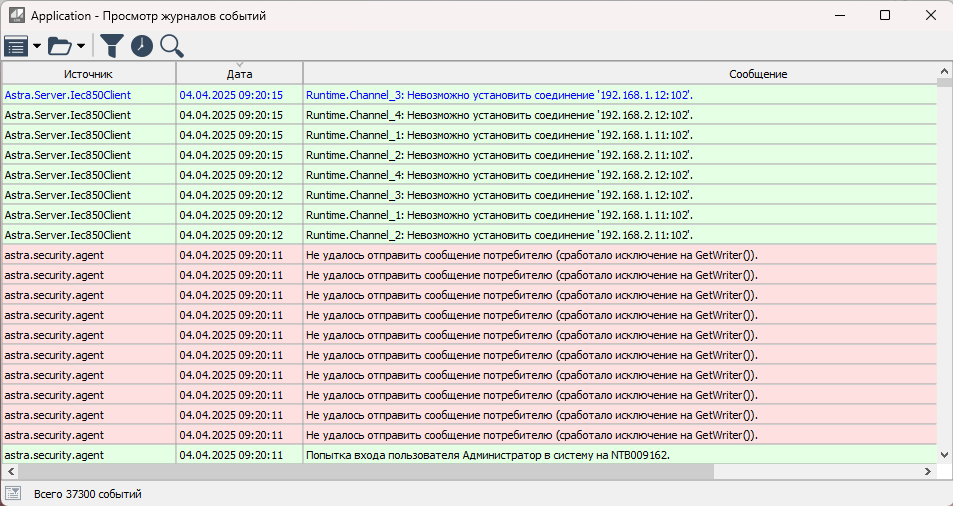Screen dimensions: 953x506
Task: Click the clock time filter icon
Action: click(x=142, y=46)
